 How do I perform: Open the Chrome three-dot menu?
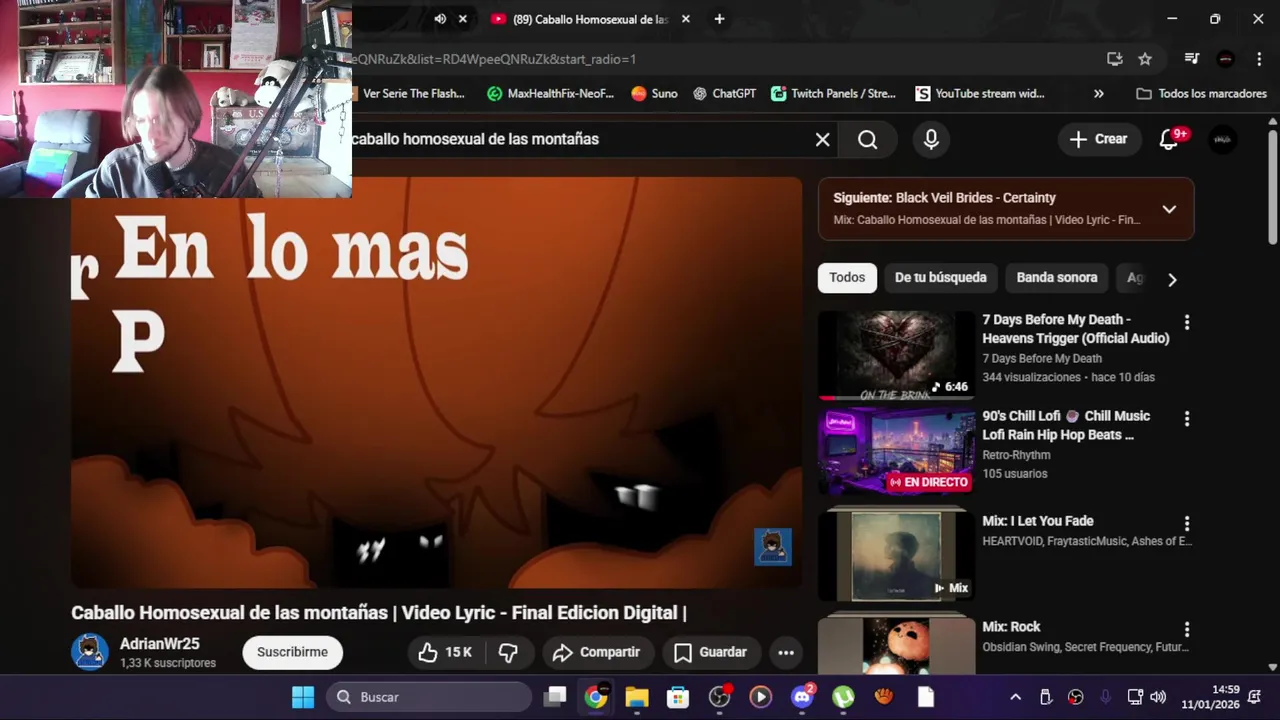1258,59
